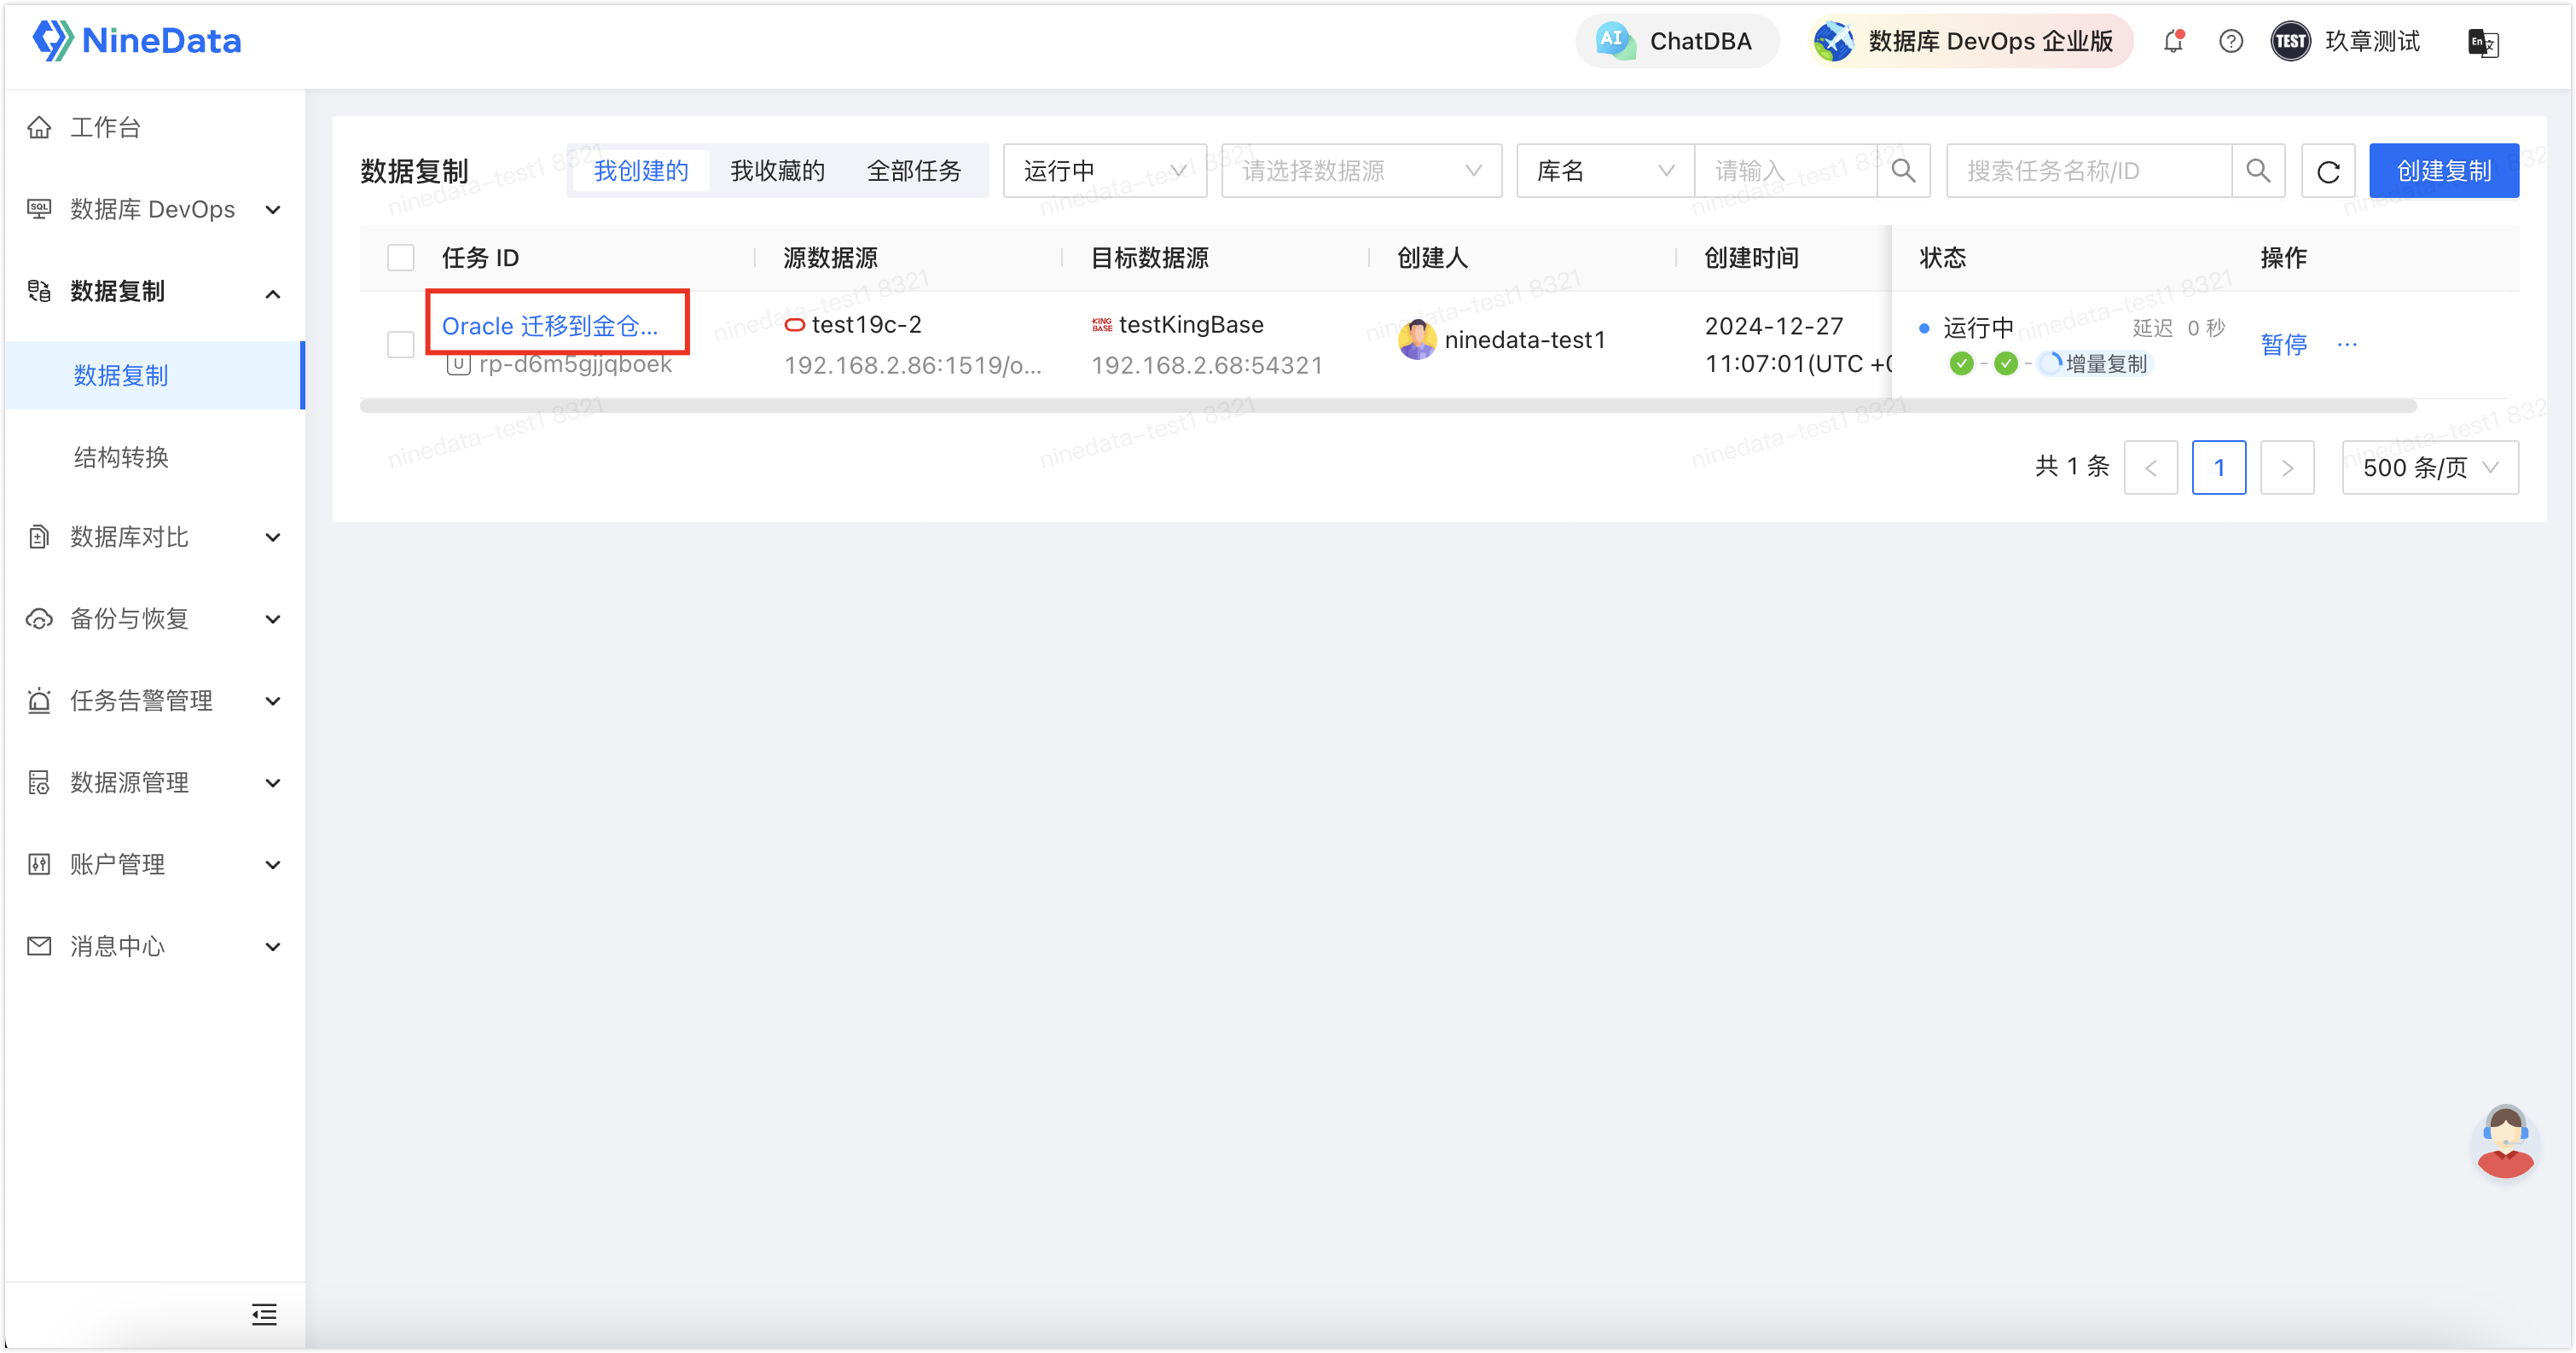Click 备份与恢复 cloud icon
This screenshot has width=2576, height=1353.
[x=39, y=619]
